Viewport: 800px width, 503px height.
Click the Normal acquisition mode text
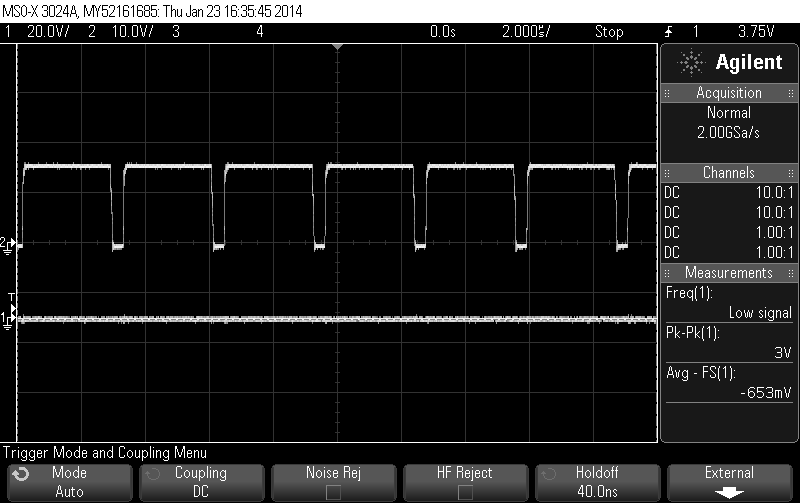click(729, 113)
